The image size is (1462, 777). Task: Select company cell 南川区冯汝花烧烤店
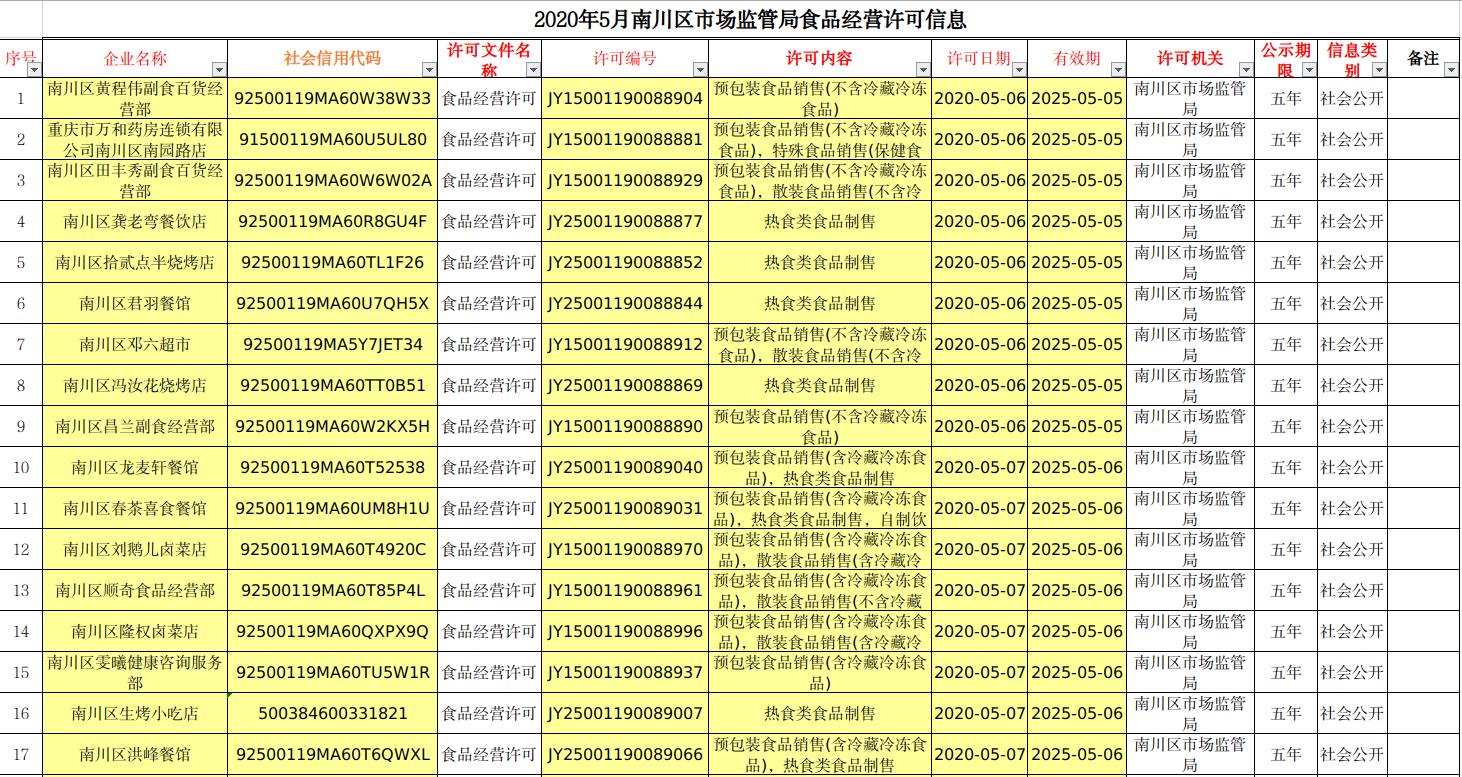pyautogui.click(x=135, y=385)
